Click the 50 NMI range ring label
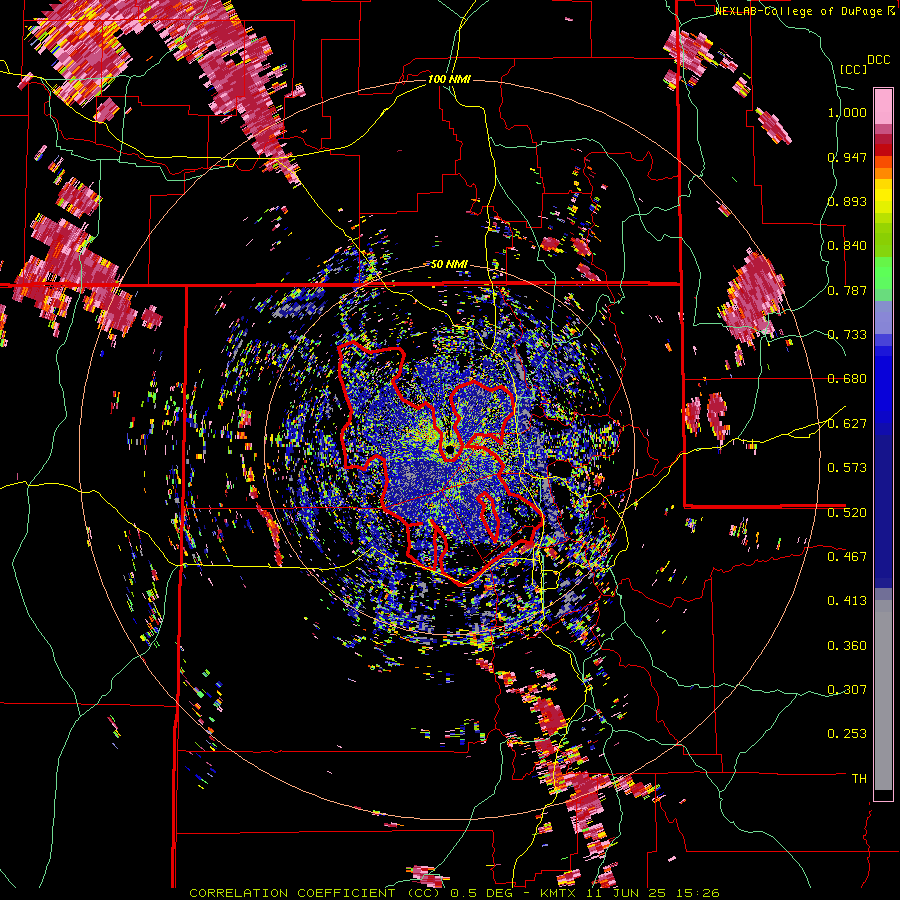 (x=449, y=264)
